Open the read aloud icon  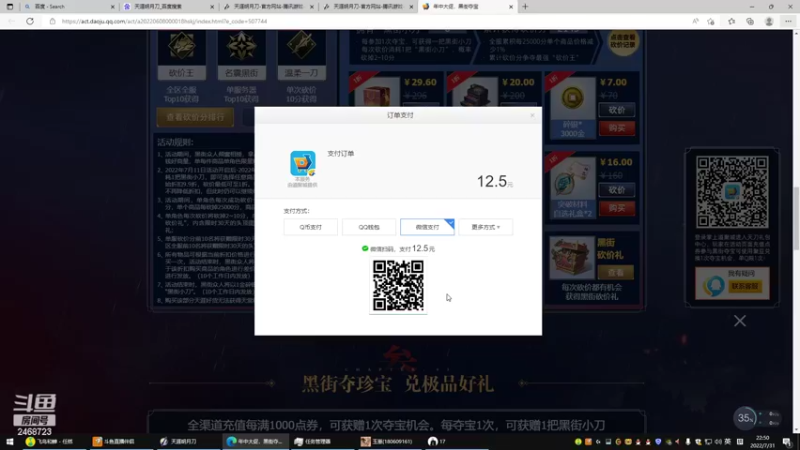(x=695, y=21)
